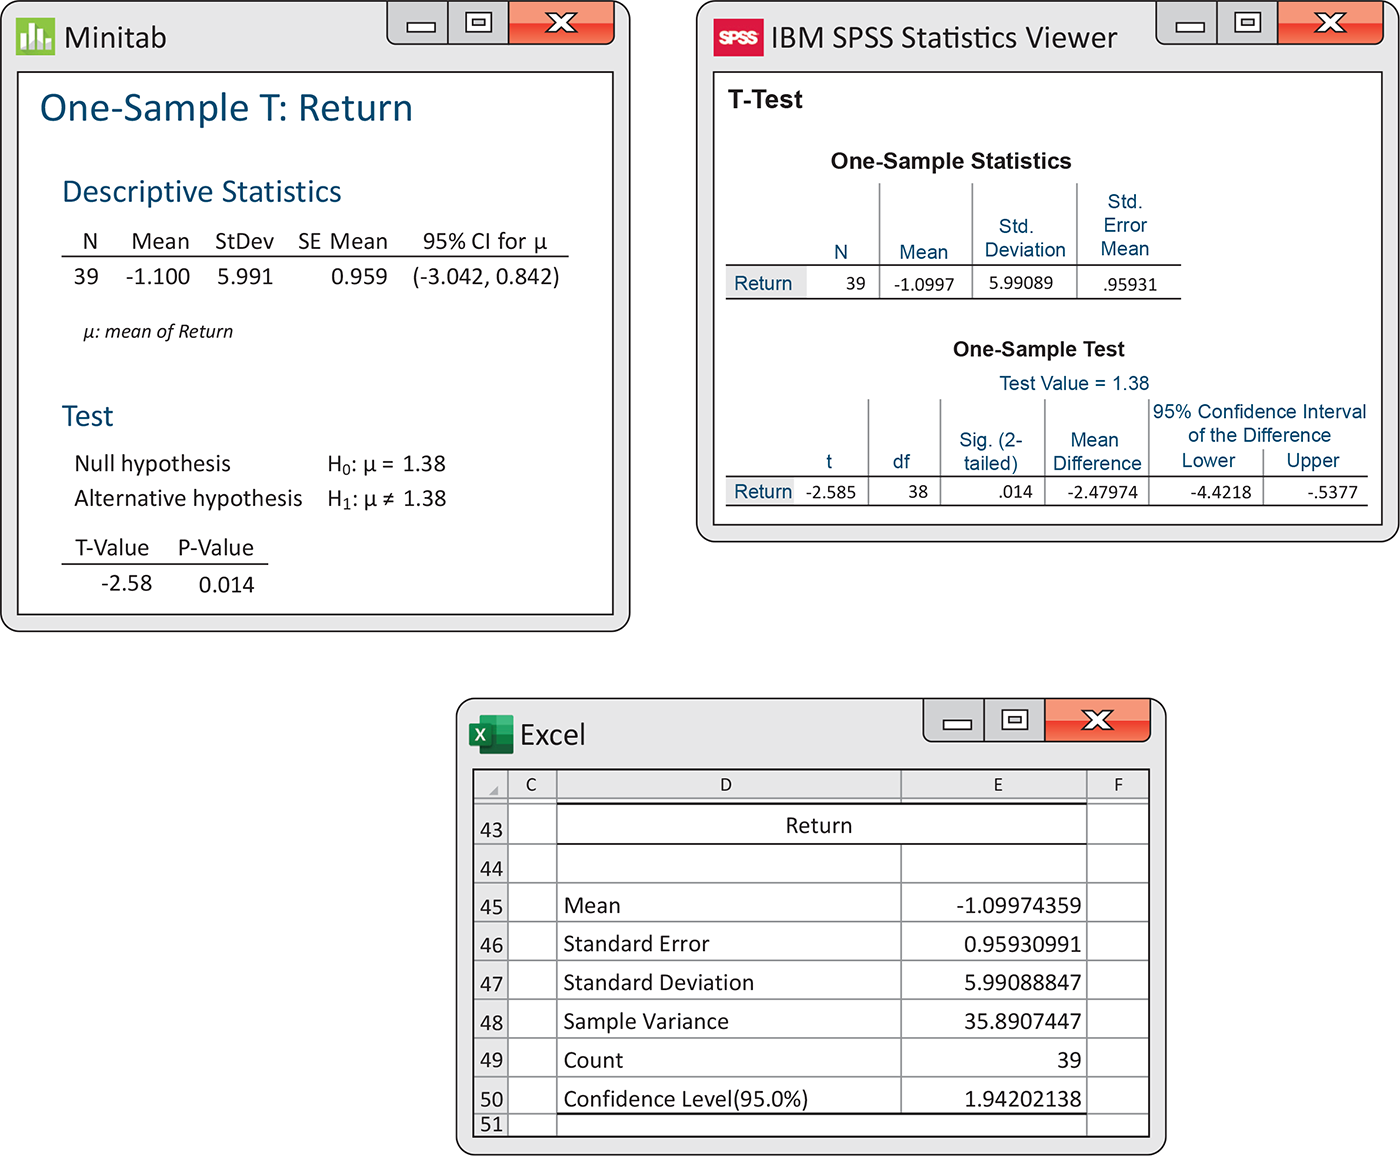Click the 'T-Test' heading in SPSS
Image resolution: width=1400 pixels, height=1156 pixels.
click(x=765, y=99)
